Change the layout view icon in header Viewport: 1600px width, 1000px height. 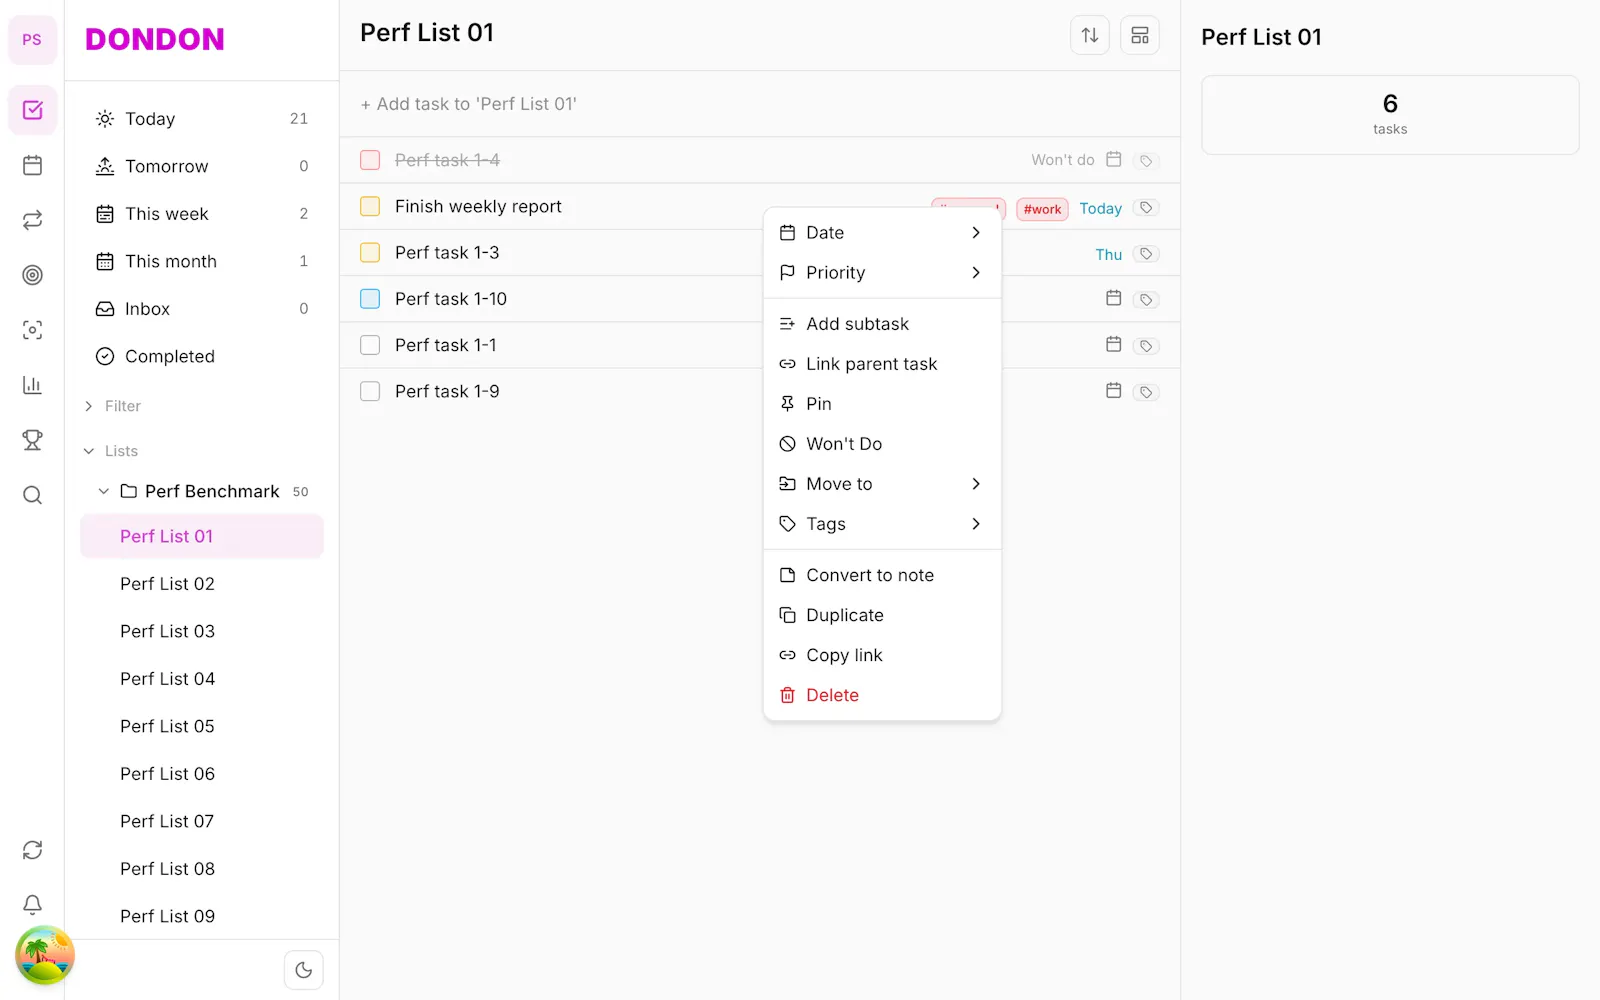coord(1140,35)
